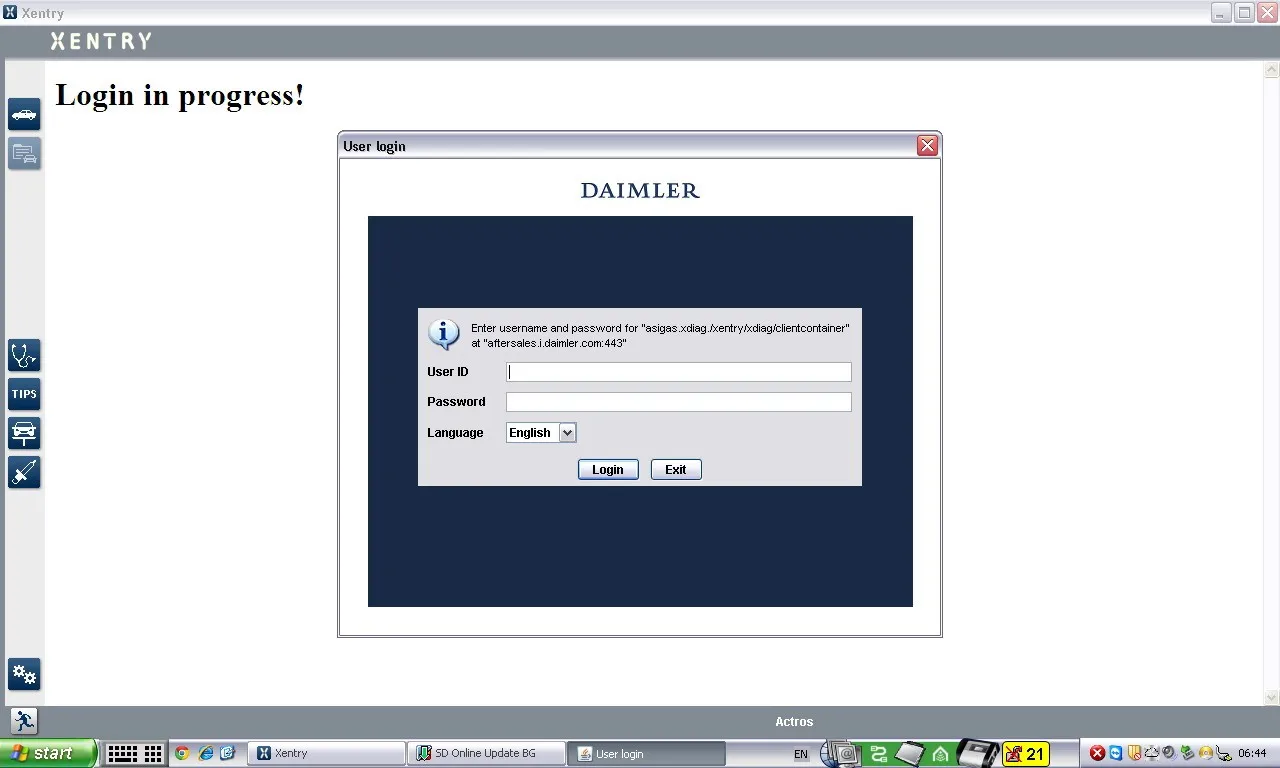Focus the User ID input field
Image resolution: width=1280 pixels, height=768 pixels.
pyautogui.click(x=679, y=372)
